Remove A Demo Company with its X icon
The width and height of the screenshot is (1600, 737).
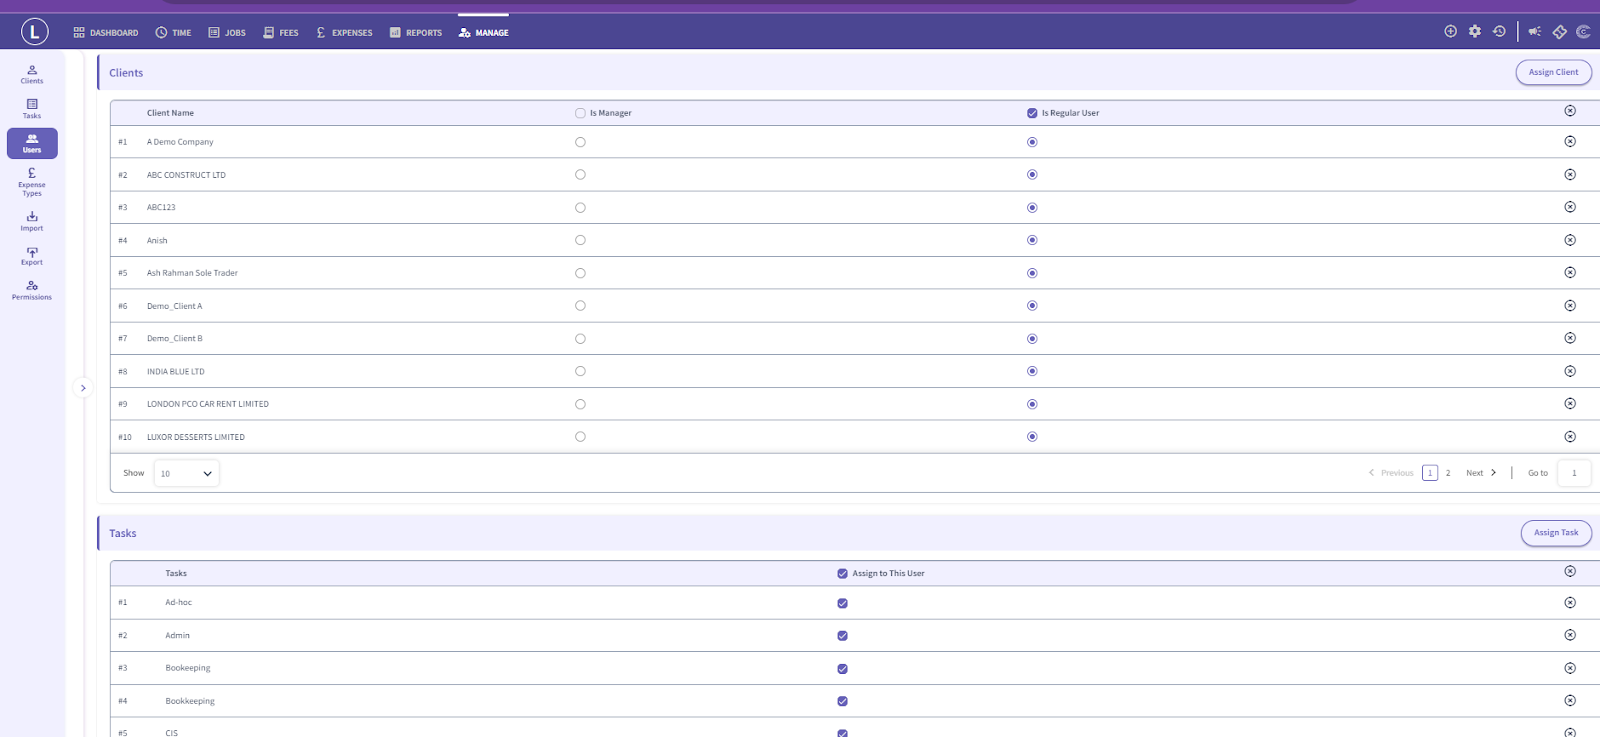coord(1570,142)
